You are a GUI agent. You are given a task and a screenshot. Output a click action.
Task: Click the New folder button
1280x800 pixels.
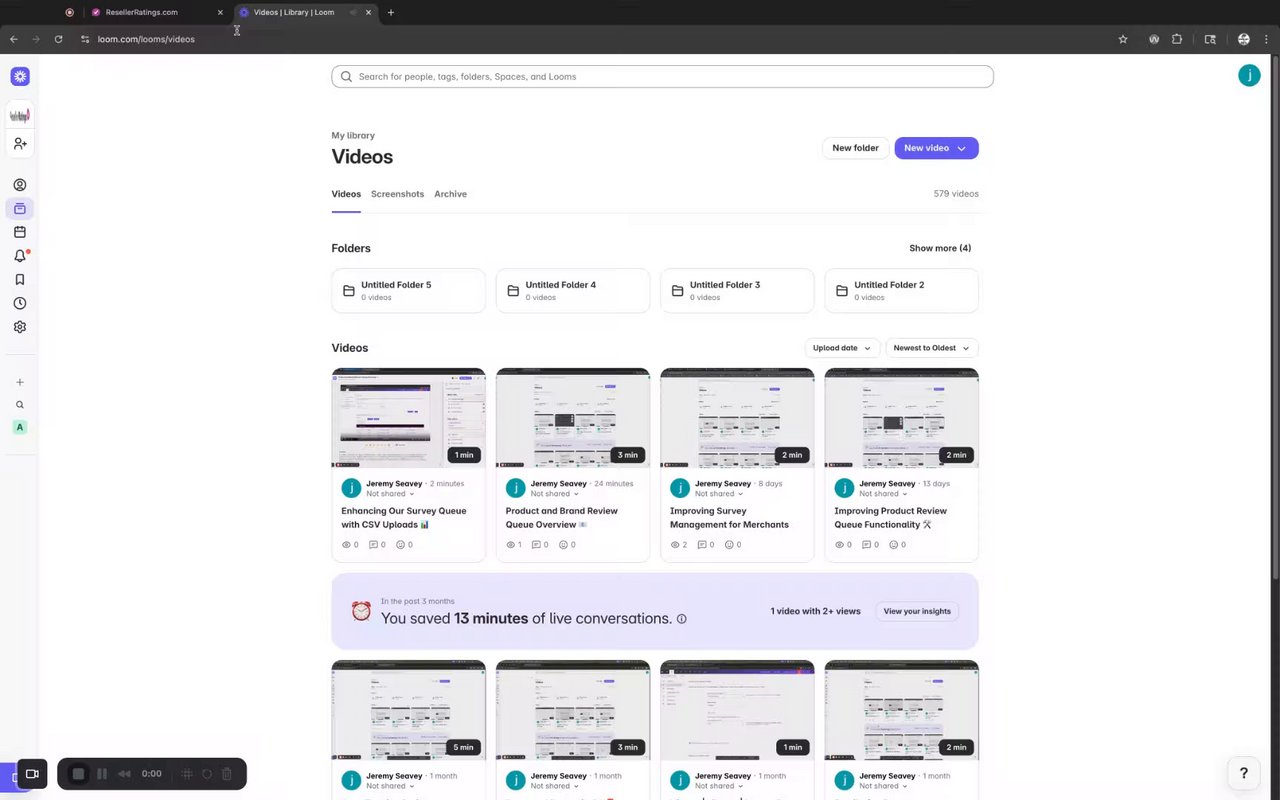point(856,148)
